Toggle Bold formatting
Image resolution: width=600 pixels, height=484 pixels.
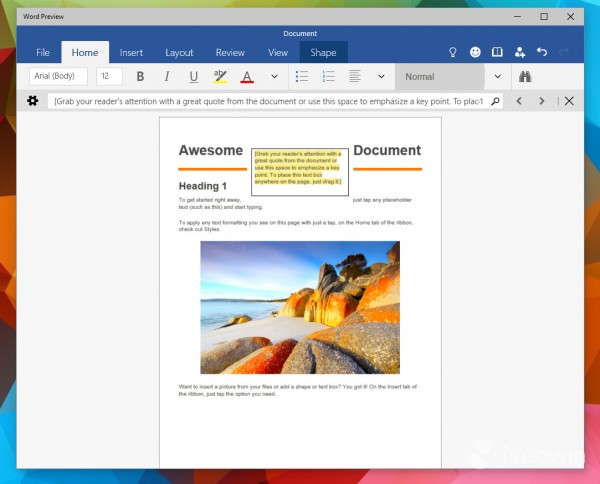click(x=140, y=77)
